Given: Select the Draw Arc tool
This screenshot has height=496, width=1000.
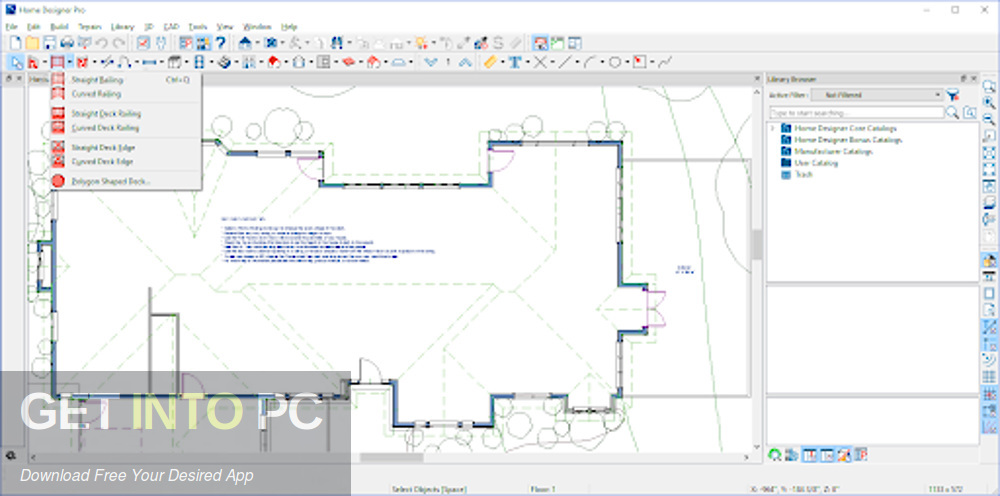Looking at the screenshot, I should (x=590, y=62).
